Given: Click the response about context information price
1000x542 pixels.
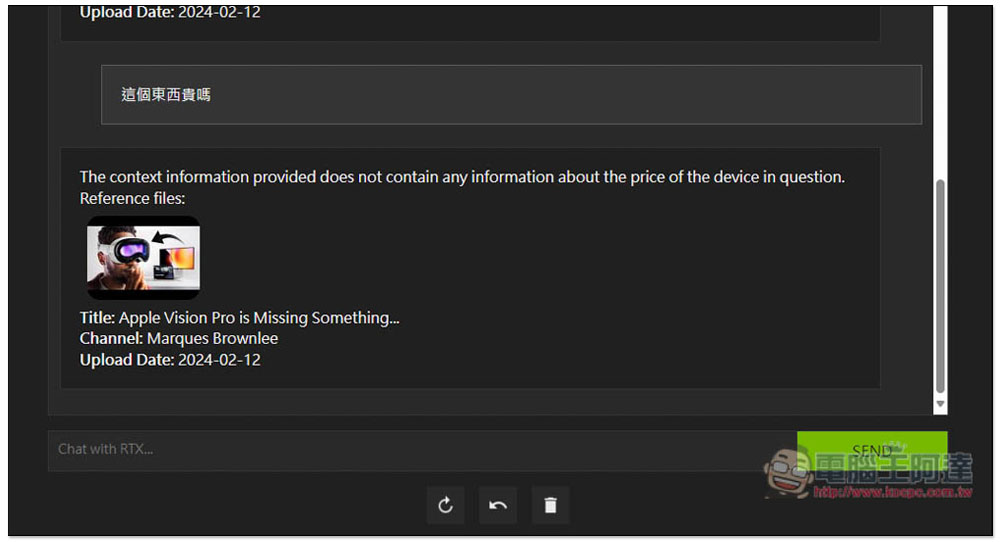Looking at the screenshot, I should click(x=462, y=177).
